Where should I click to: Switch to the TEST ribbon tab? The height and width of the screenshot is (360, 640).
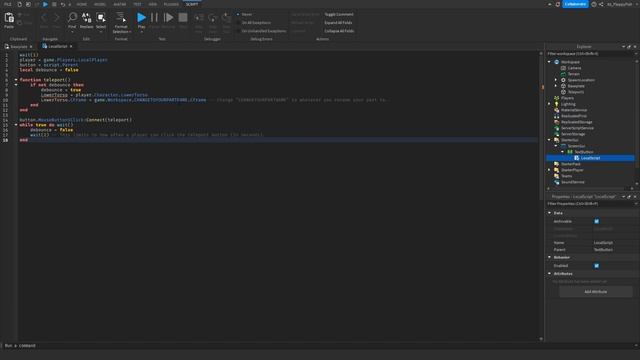(x=137, y=4)
